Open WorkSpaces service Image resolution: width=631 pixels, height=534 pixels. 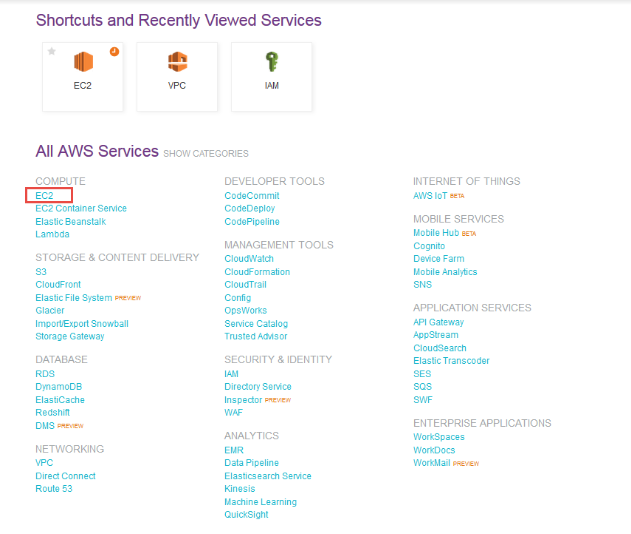[x=439, y=437]
